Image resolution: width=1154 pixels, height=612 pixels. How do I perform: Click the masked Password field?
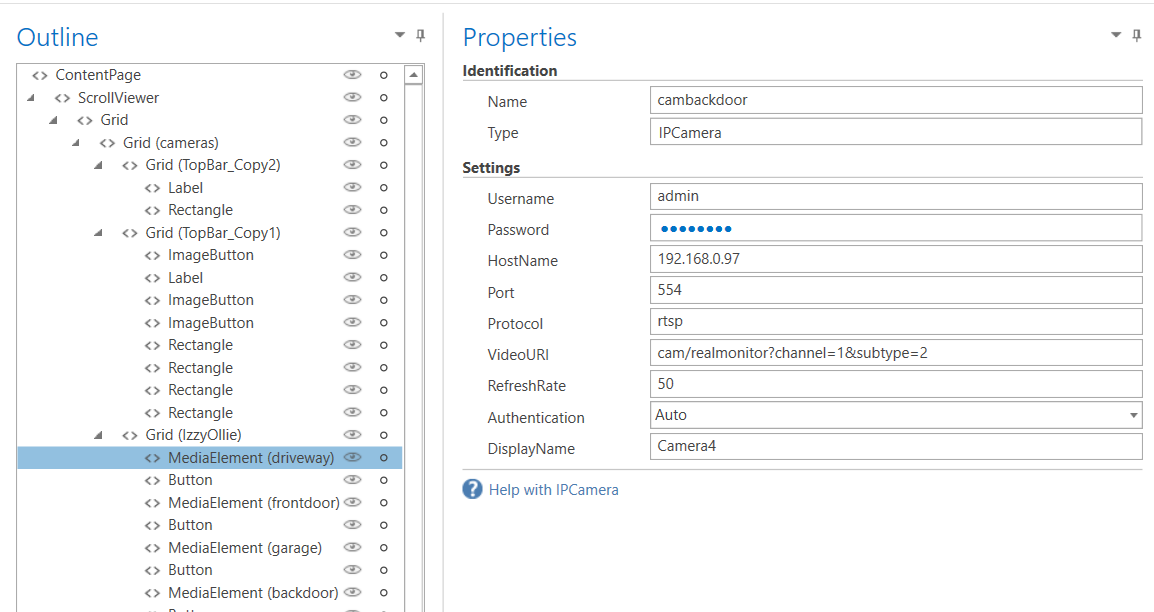[x=896, y=228]
